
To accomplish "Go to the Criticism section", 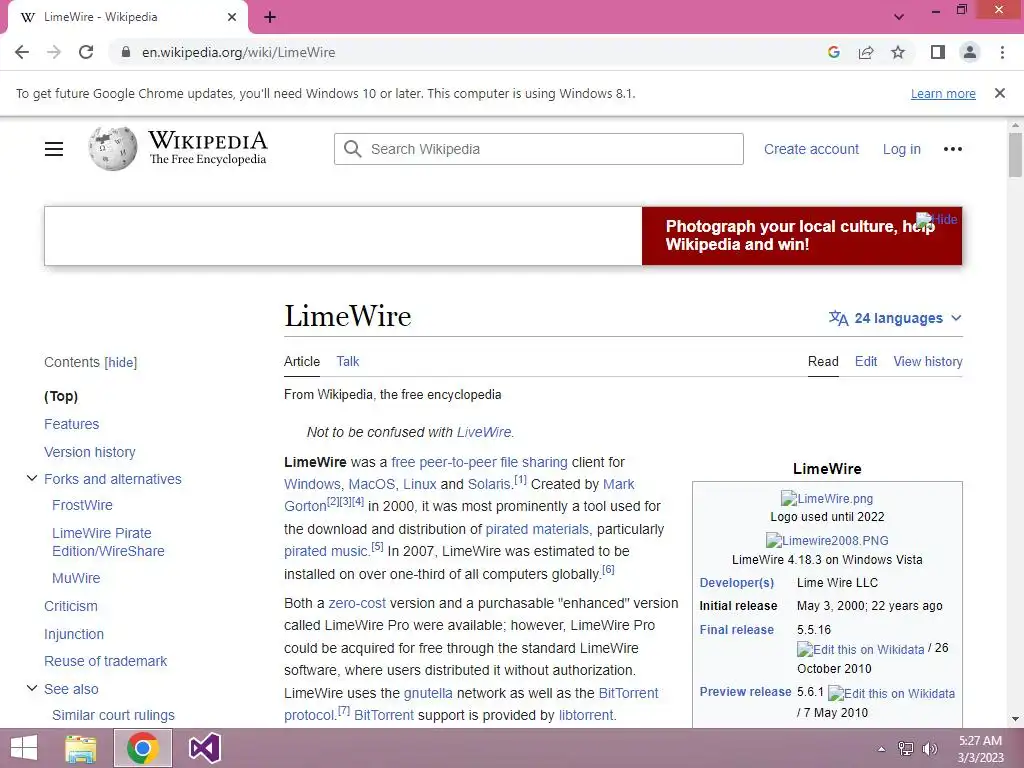I will point(71,606).
